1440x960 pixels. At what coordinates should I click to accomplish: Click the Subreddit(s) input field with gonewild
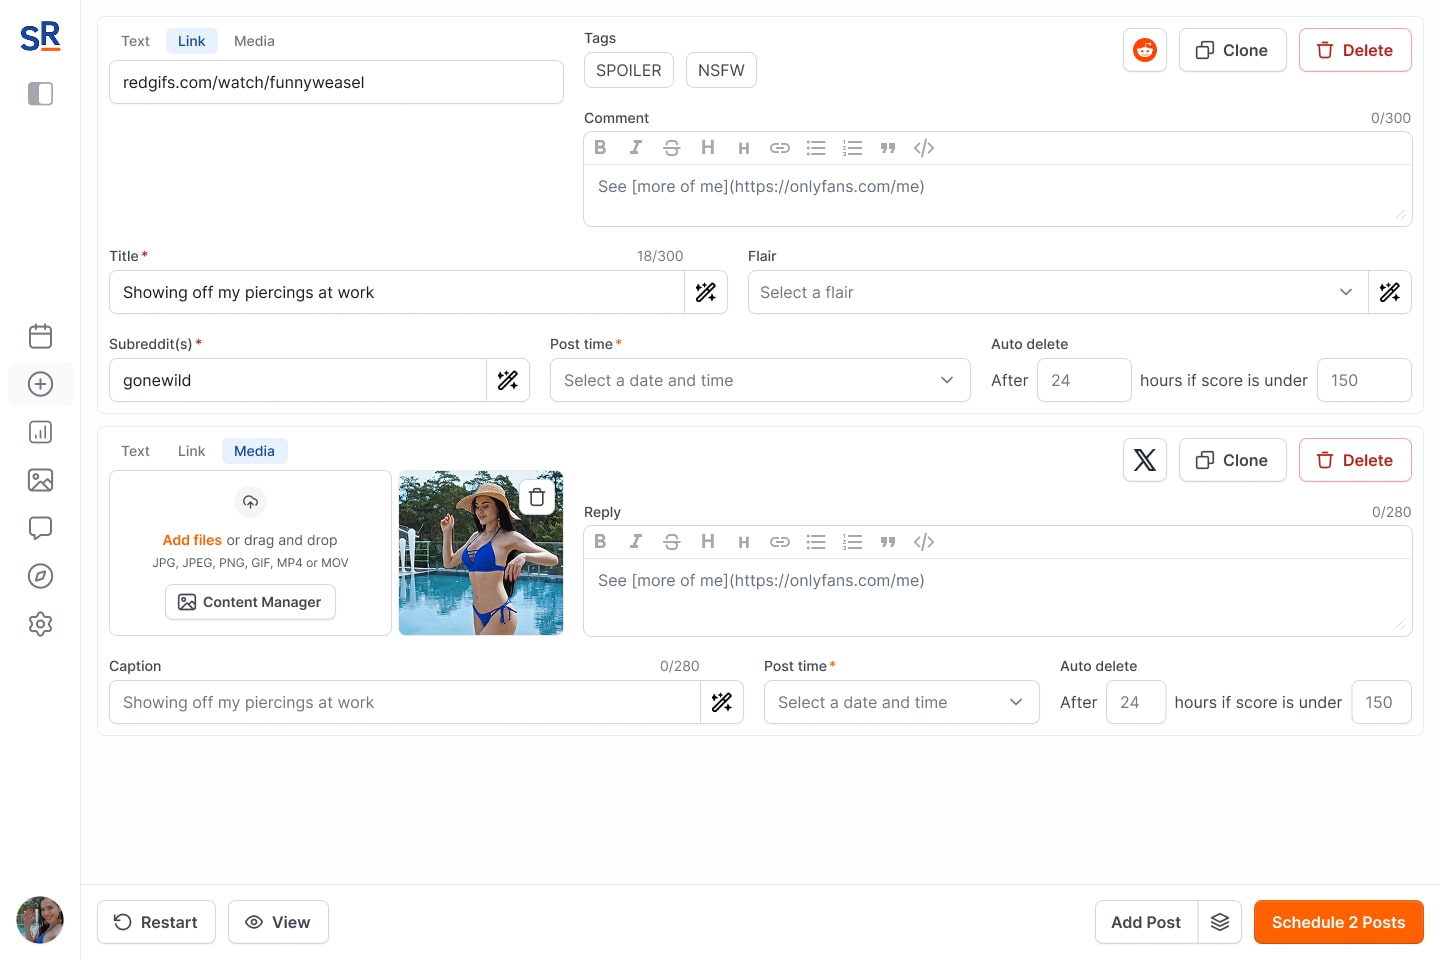(297, 380)
